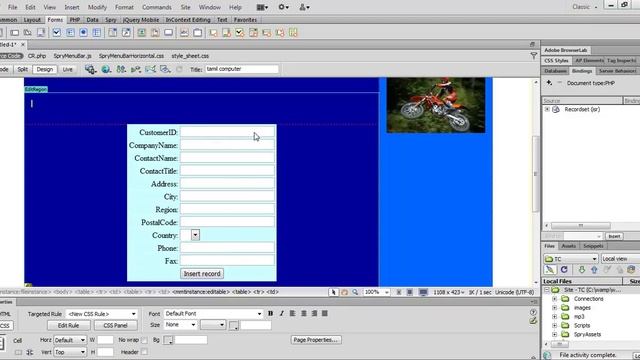
Task: Select the motorcycle image
Action: 436,105
